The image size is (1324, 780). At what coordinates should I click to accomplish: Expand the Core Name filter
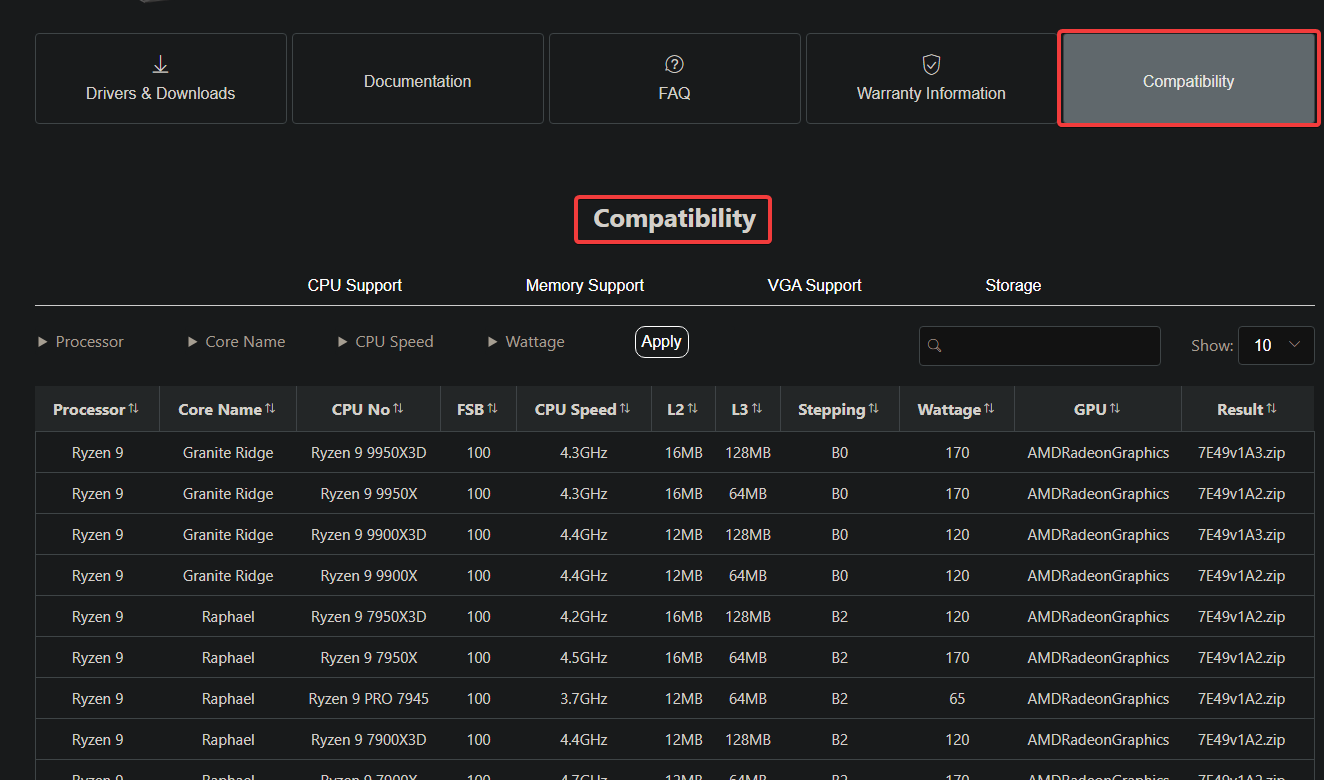pyautogui.click(x=237, y=342)
